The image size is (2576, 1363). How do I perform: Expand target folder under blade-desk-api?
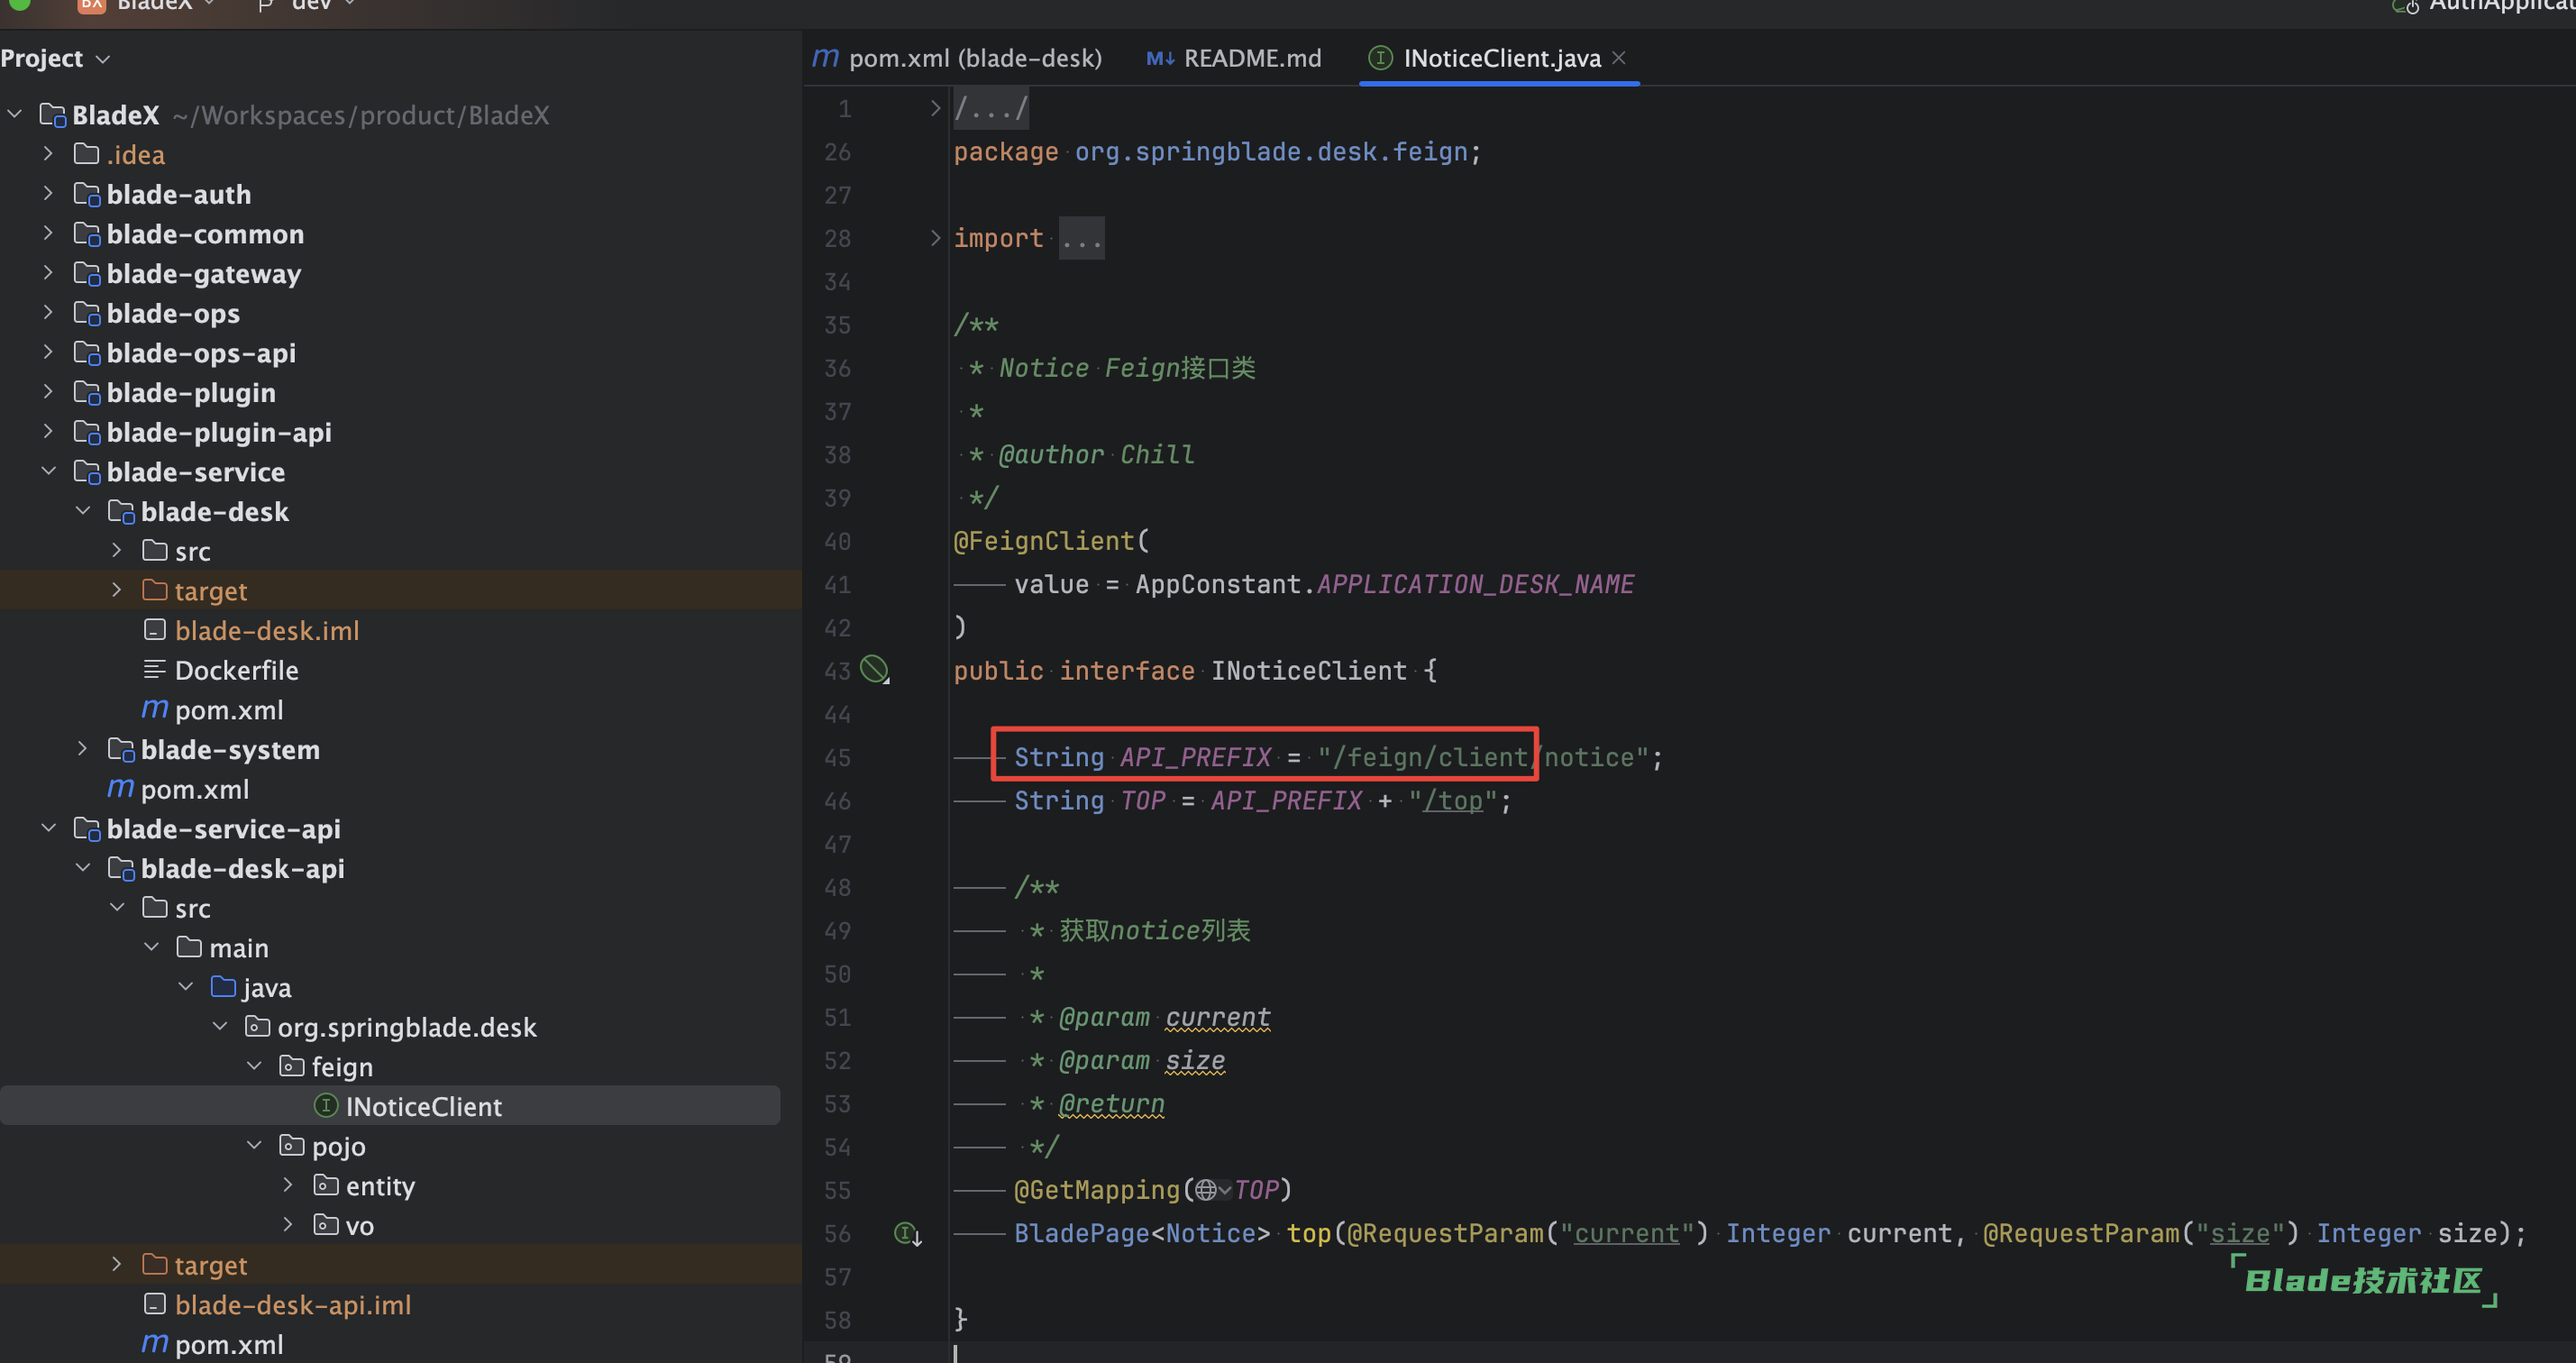[117, 1264]
